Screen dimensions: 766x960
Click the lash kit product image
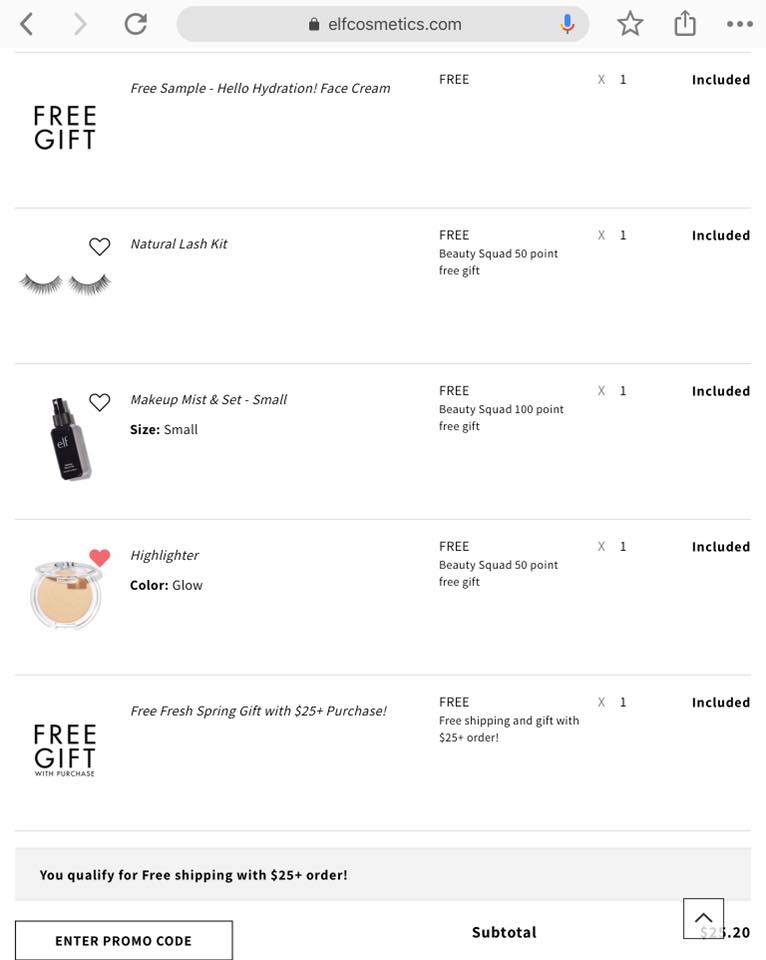pos(66,283)
